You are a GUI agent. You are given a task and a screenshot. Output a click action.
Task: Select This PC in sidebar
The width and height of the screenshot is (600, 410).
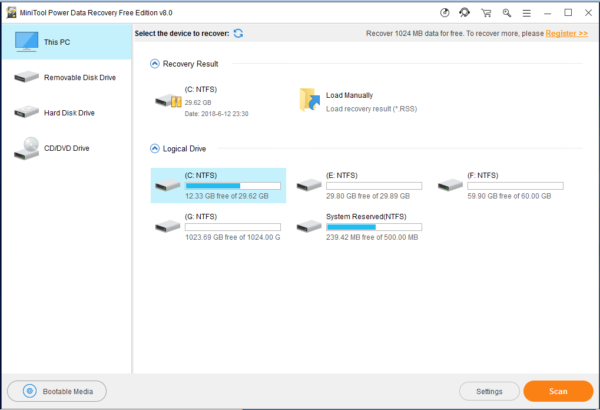[67, 42]
